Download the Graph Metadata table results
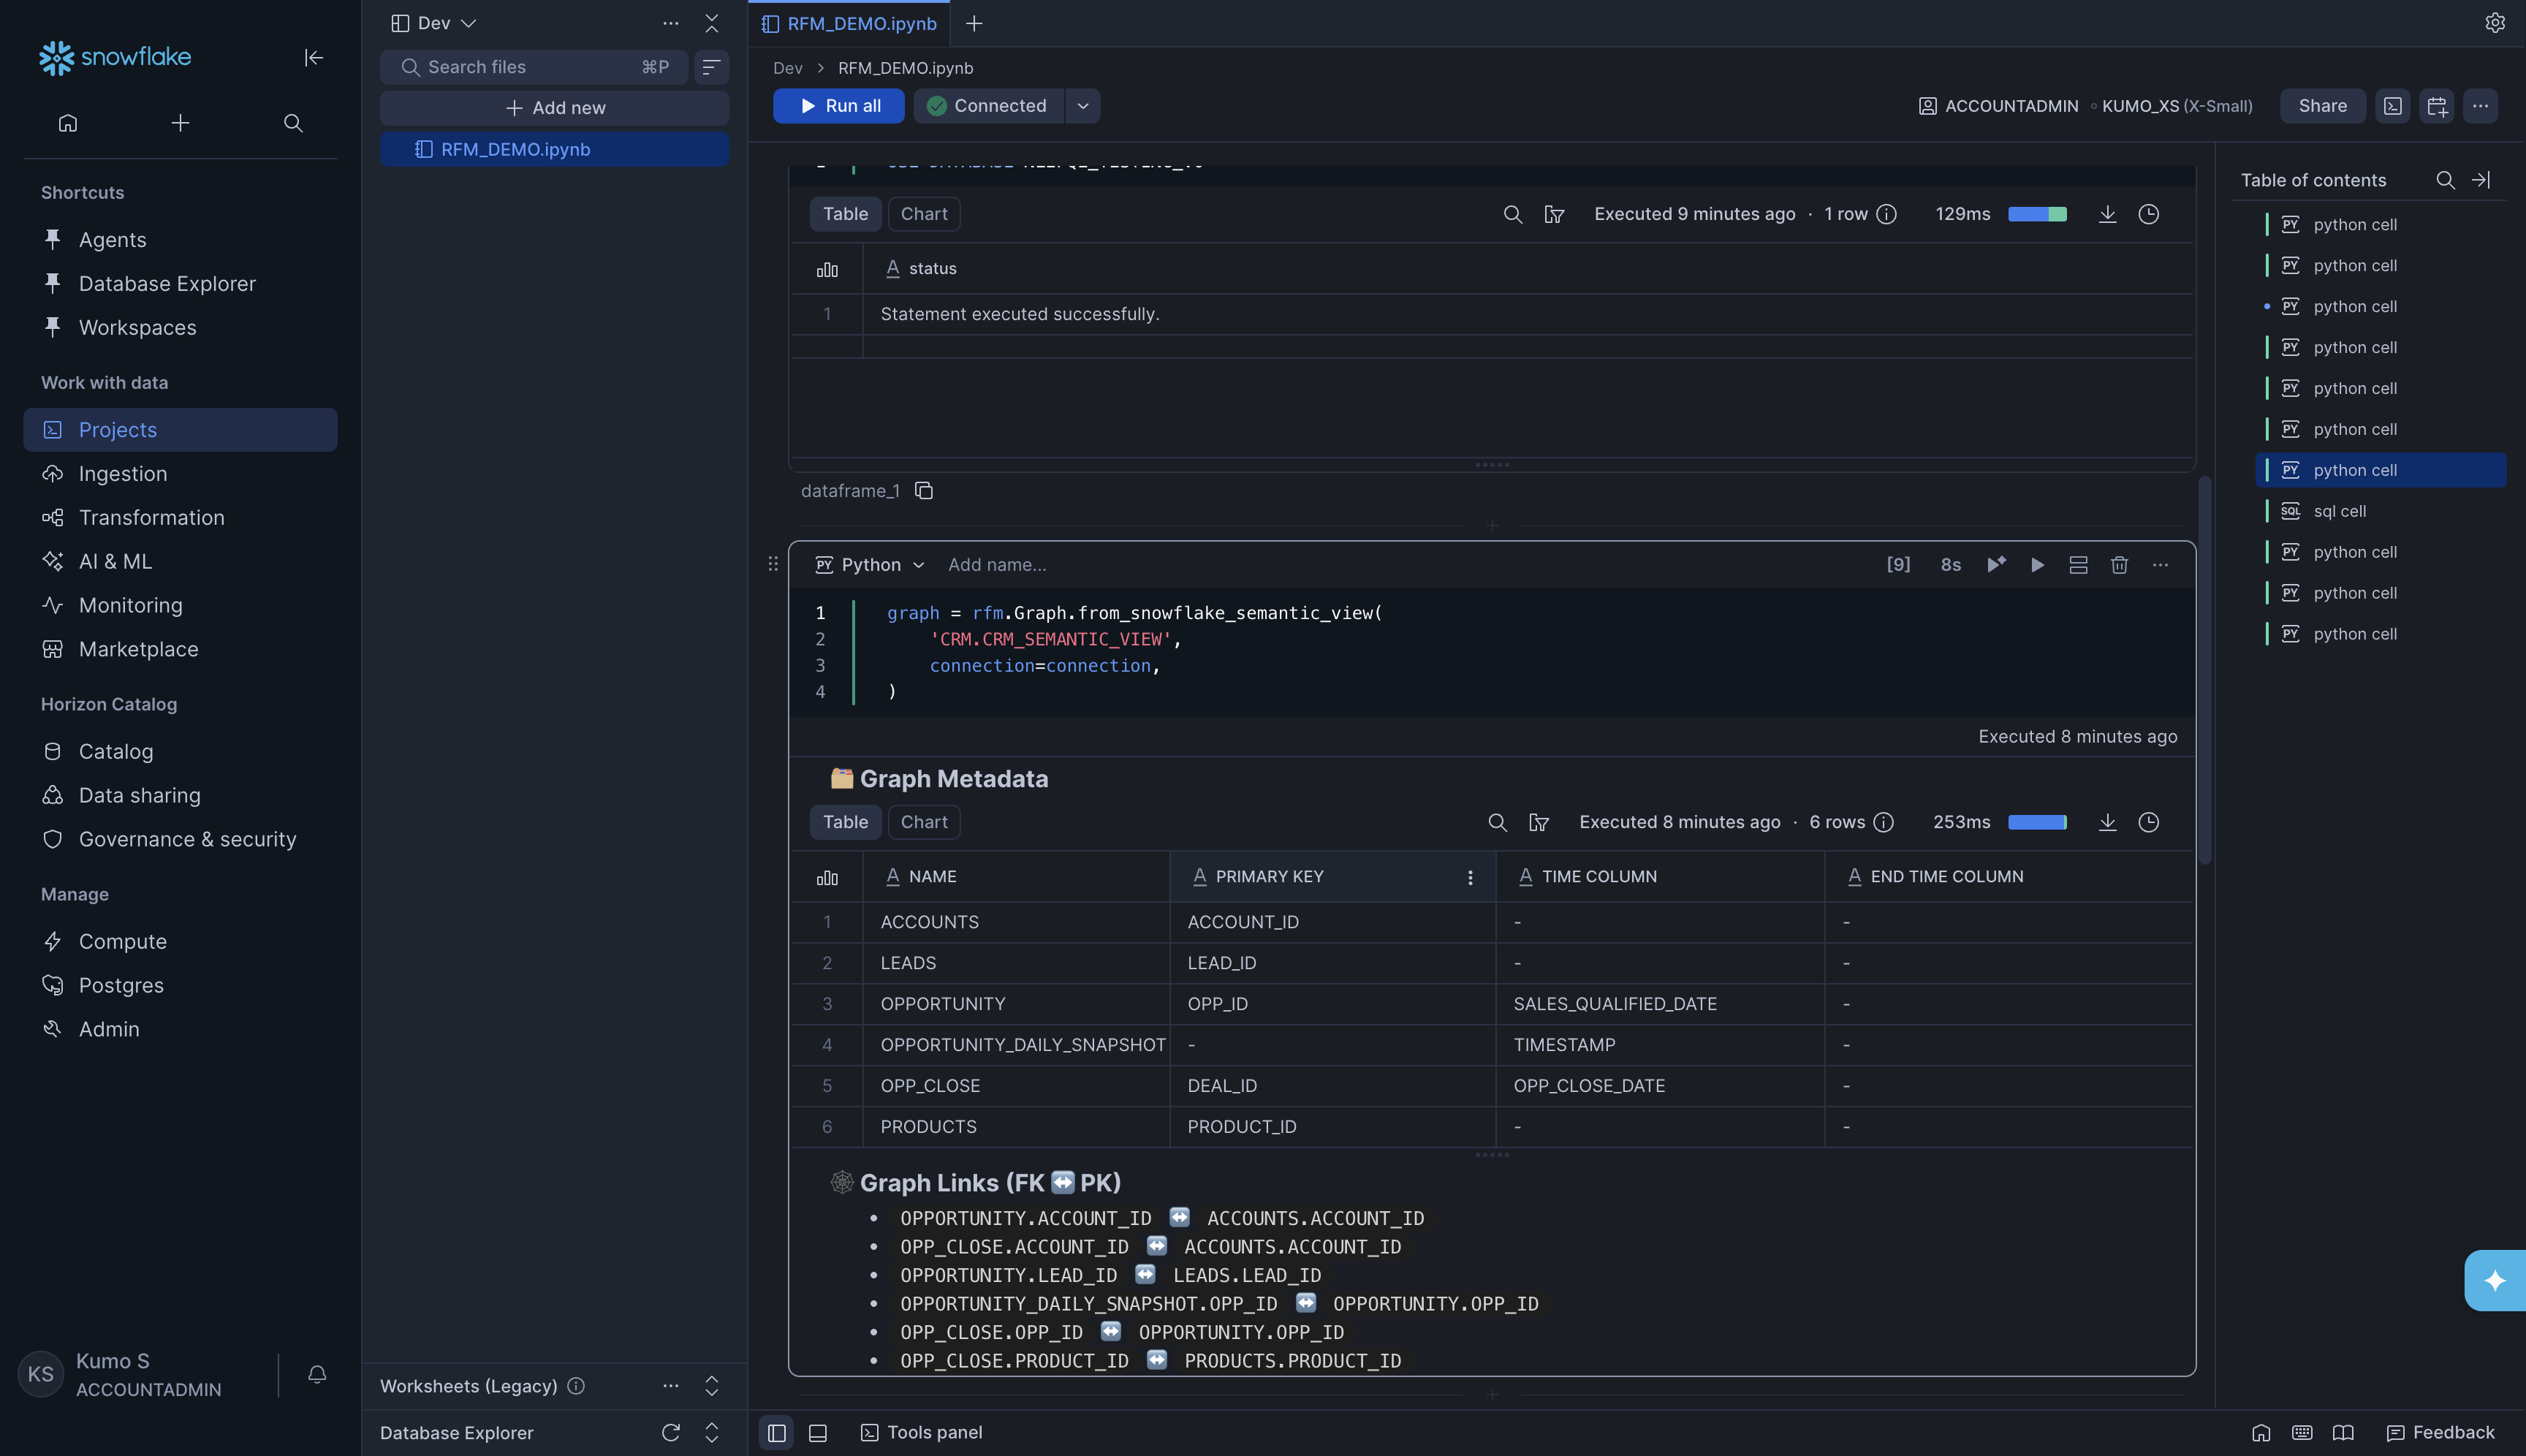 (2107, 822)
